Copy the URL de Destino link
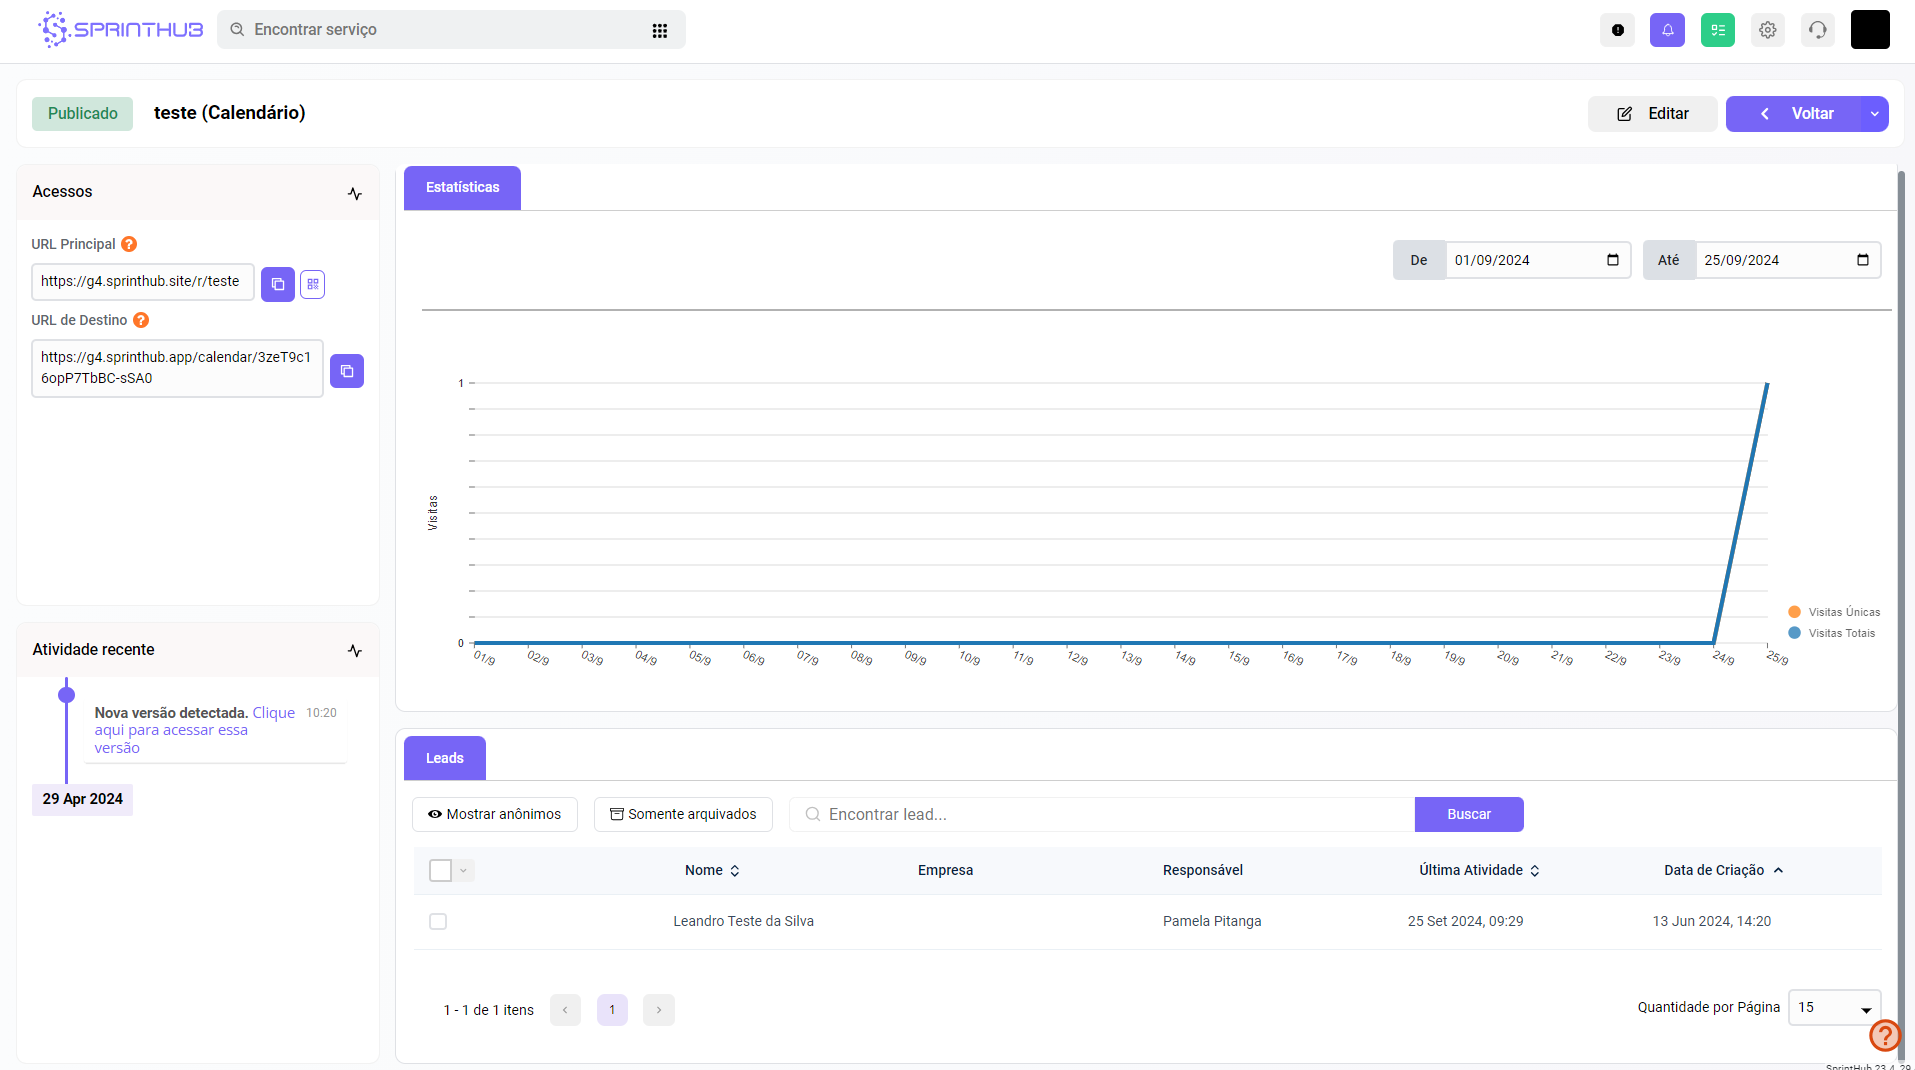1915x1070 pixels. click(347, 371)
